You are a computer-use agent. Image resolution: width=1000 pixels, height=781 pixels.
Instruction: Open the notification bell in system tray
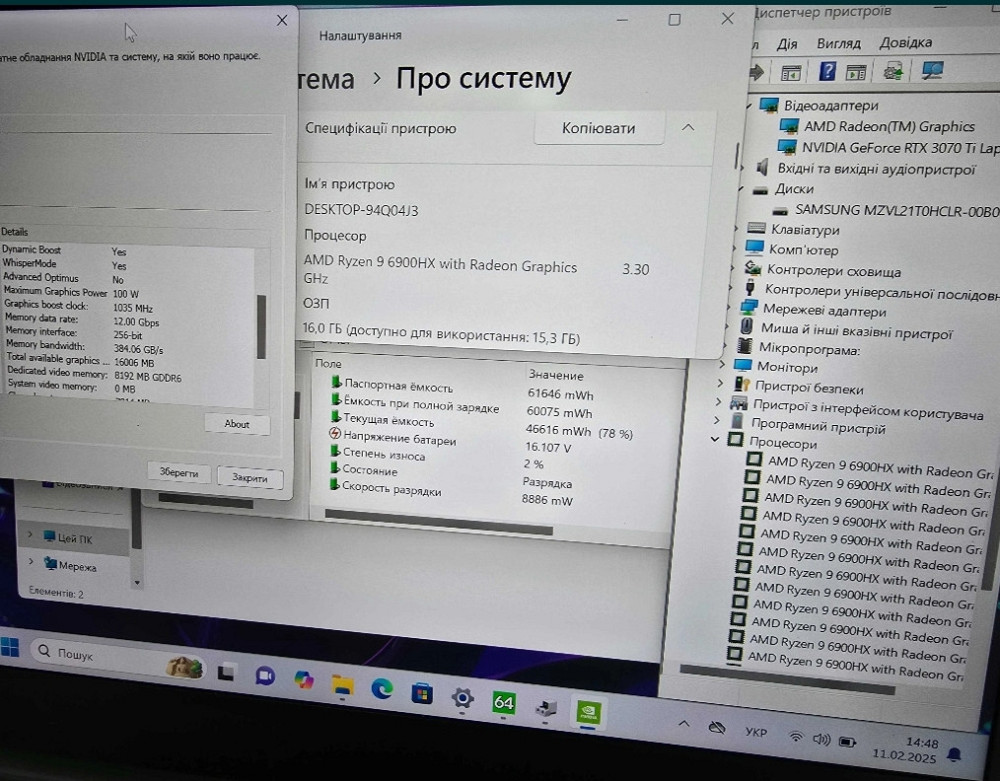954,753
